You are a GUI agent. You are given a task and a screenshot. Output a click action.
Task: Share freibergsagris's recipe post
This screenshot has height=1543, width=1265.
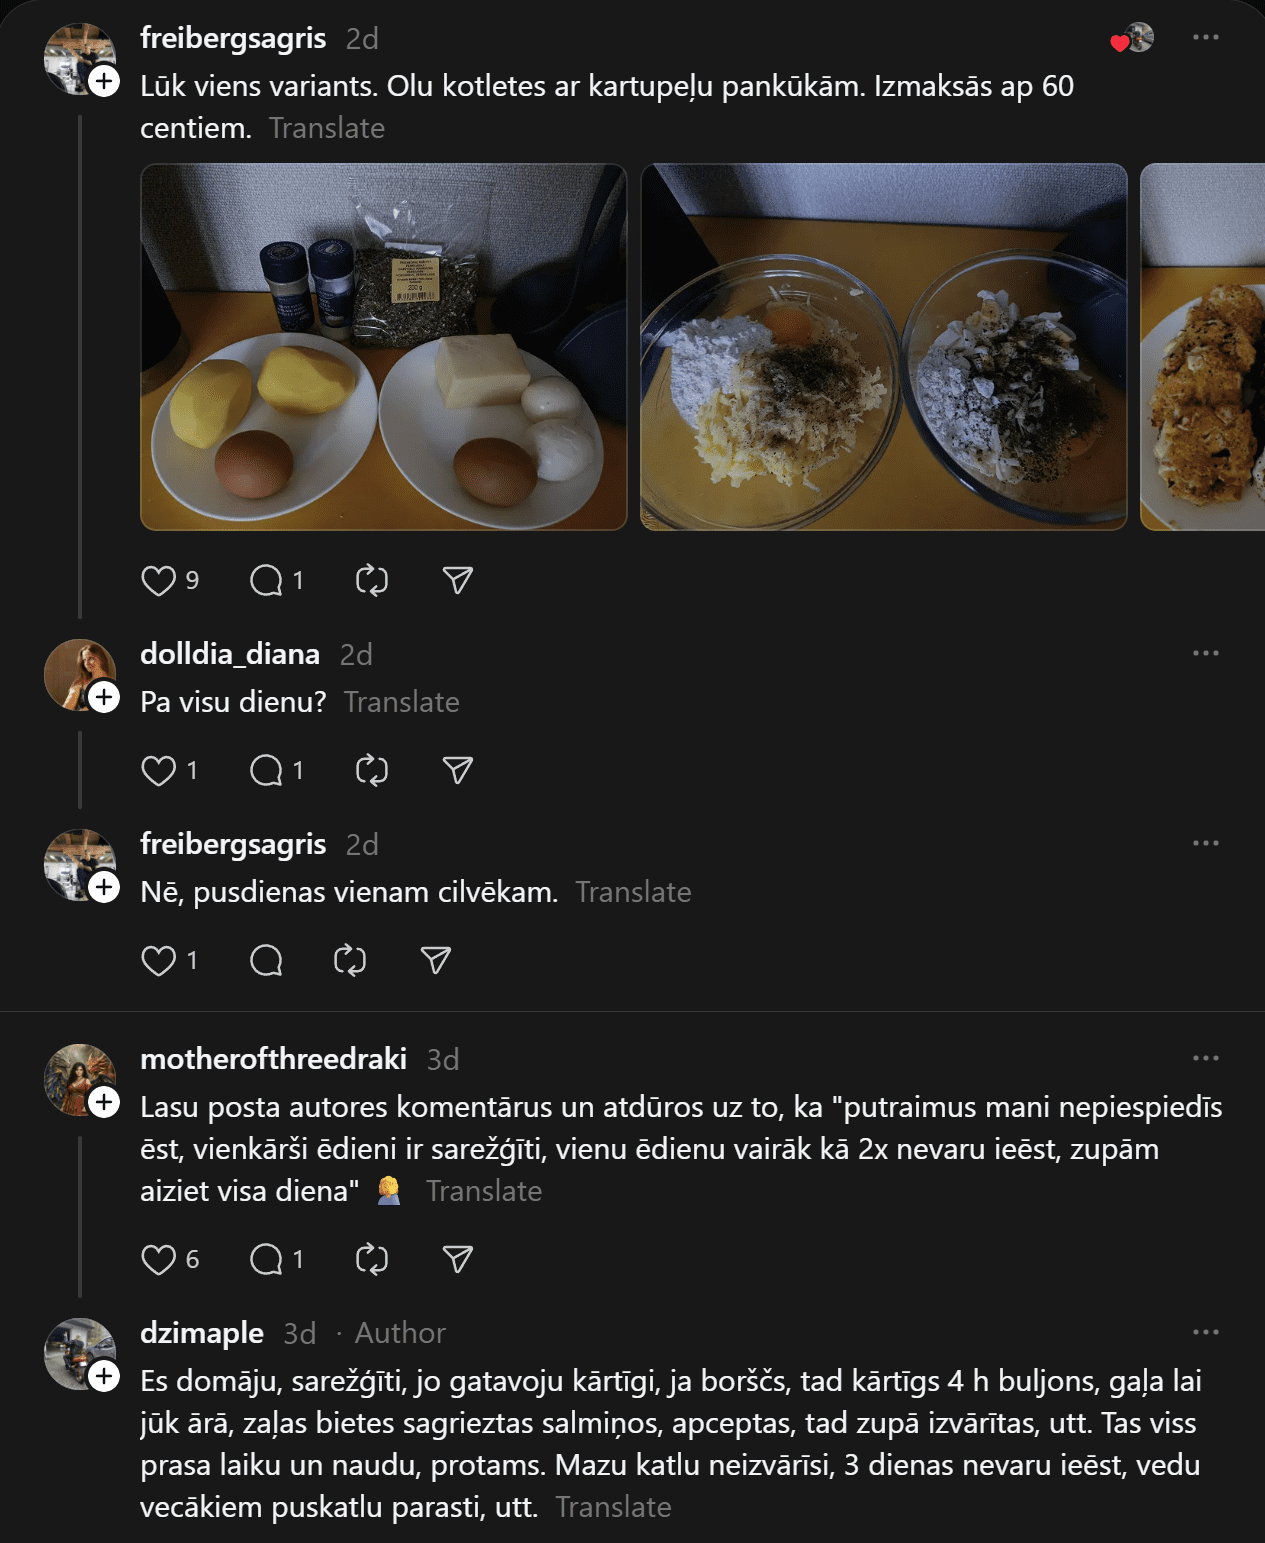[457, 581]
